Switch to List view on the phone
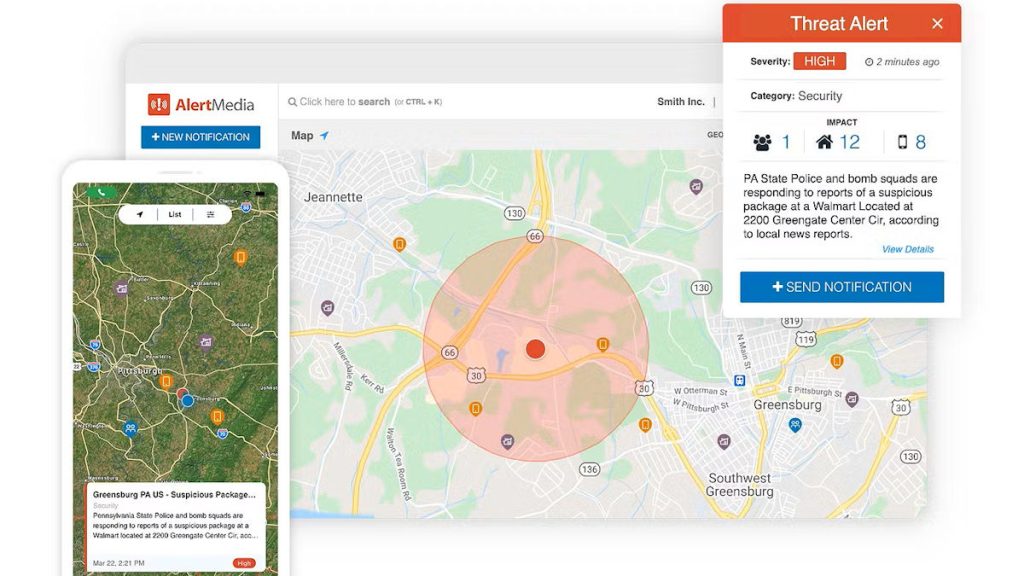1024x576 pixels. pos(175,214)
